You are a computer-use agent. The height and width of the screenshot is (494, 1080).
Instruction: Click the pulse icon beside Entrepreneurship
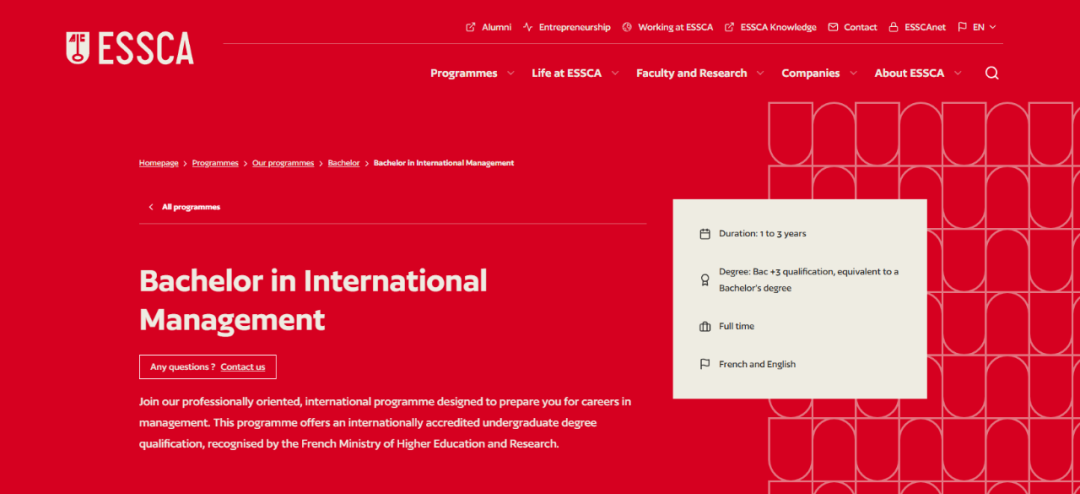(528, 28)
